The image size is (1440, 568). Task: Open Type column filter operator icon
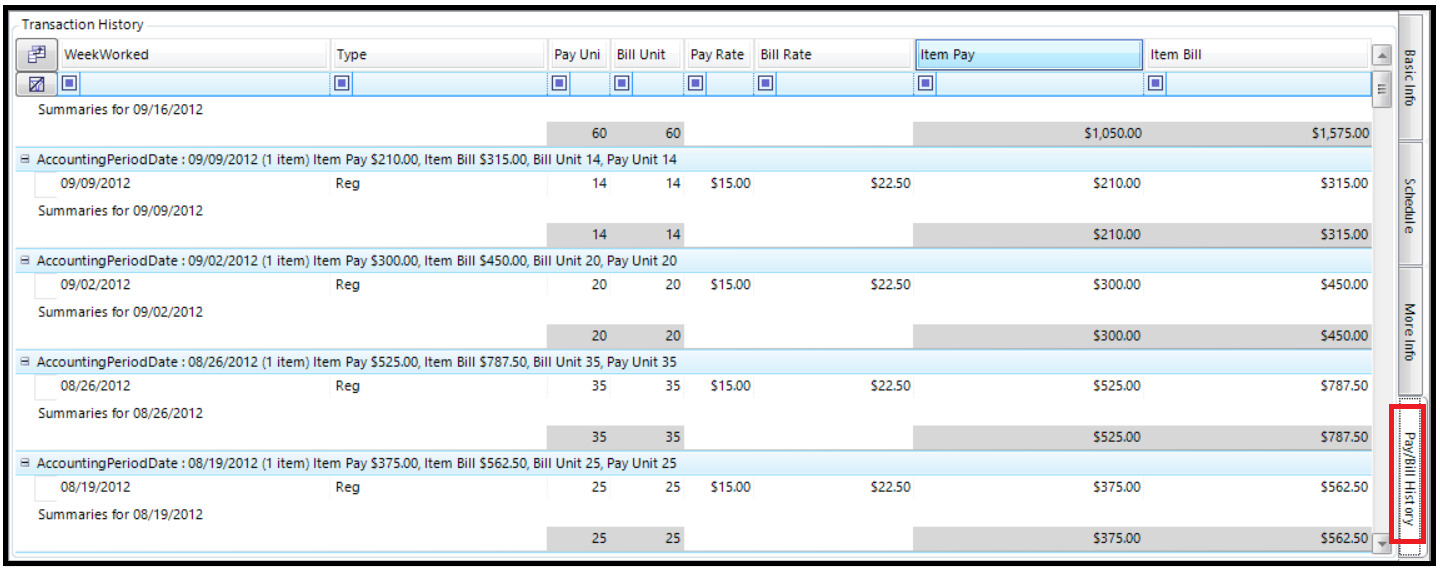tap(342, 84)
